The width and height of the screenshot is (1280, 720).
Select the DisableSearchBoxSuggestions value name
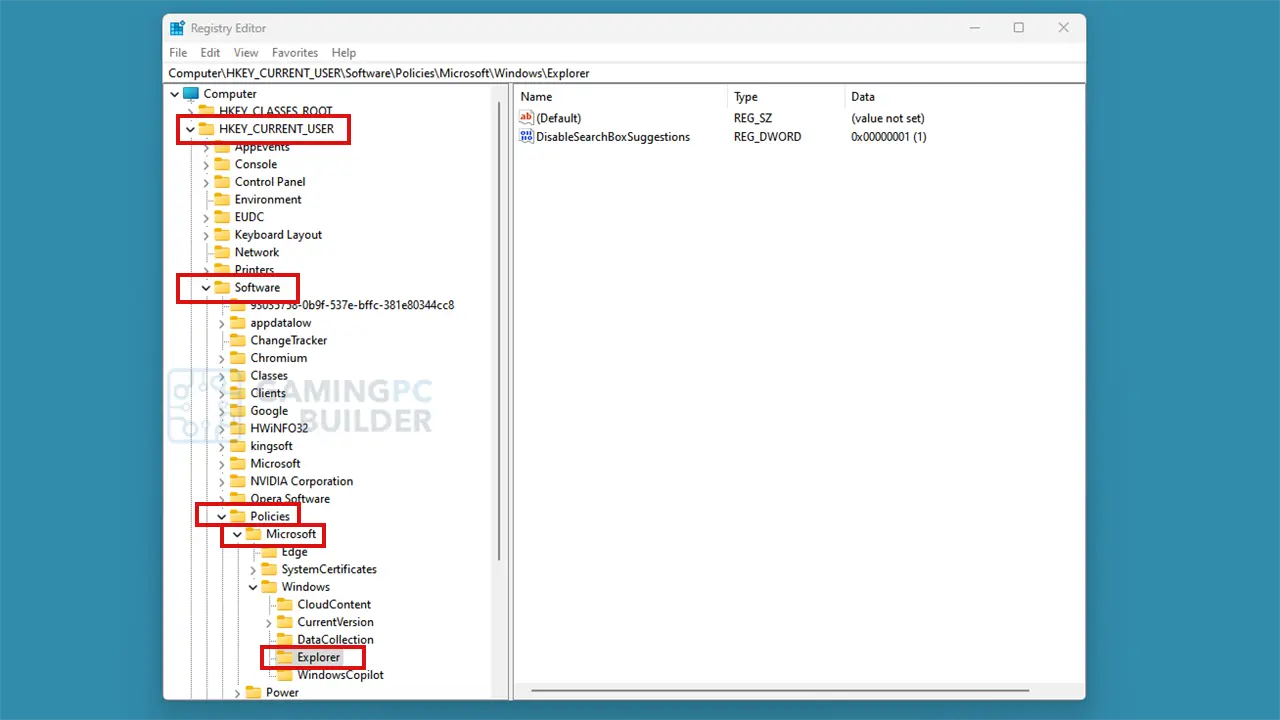point(613,136)
